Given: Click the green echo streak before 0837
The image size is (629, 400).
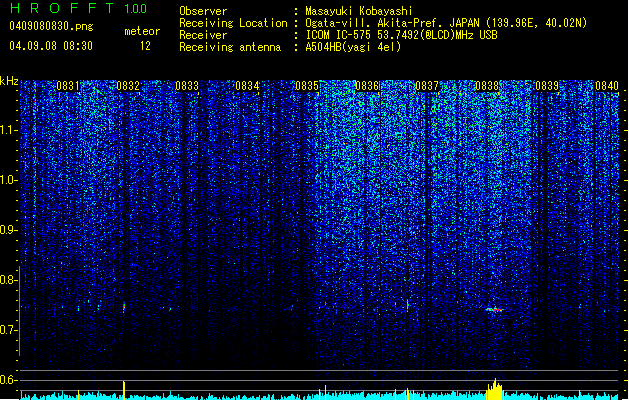Looking at the screenshot, I should click(408, 305).
